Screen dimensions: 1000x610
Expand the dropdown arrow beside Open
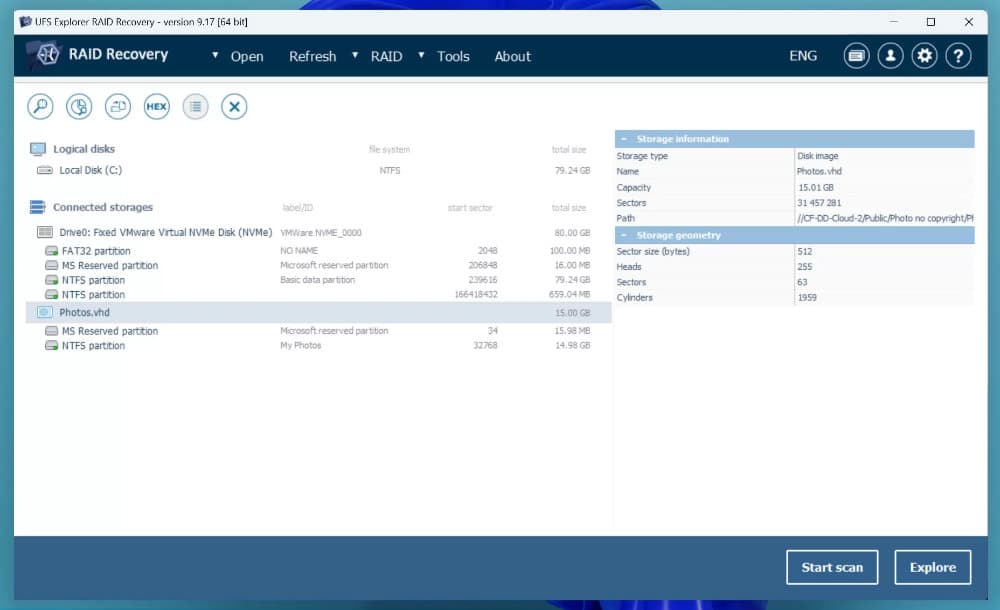click(215, 56)
